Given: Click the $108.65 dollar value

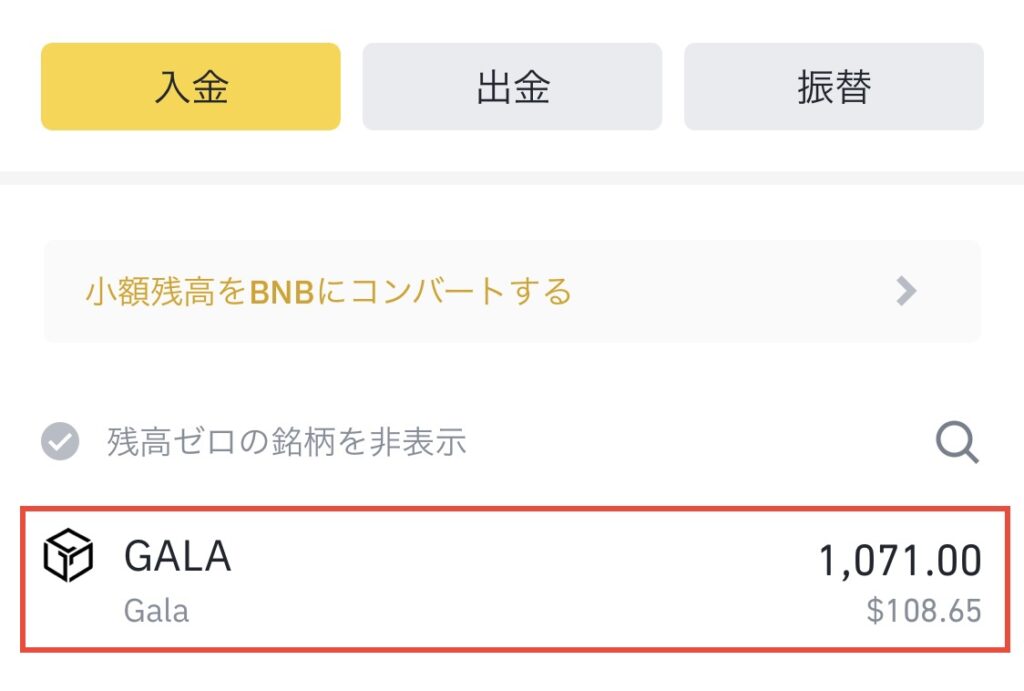Looking at the screenshot, I should pos(923,611).
